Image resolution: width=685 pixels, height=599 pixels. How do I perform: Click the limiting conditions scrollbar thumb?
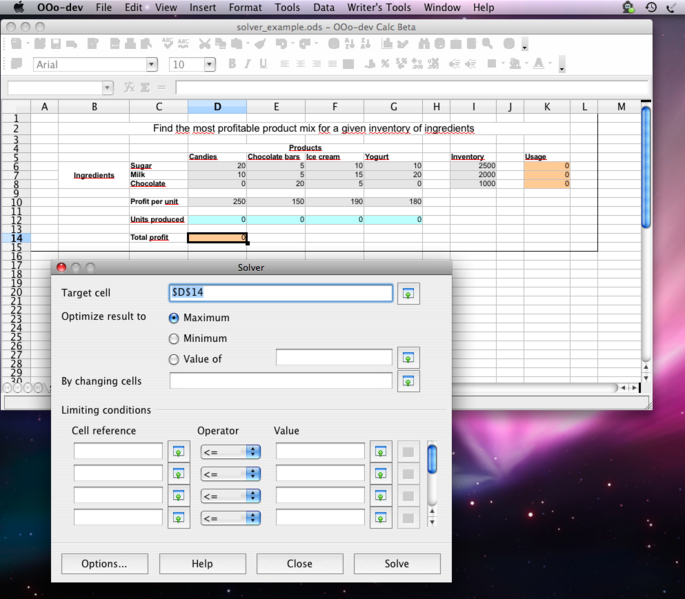point(432,459)
